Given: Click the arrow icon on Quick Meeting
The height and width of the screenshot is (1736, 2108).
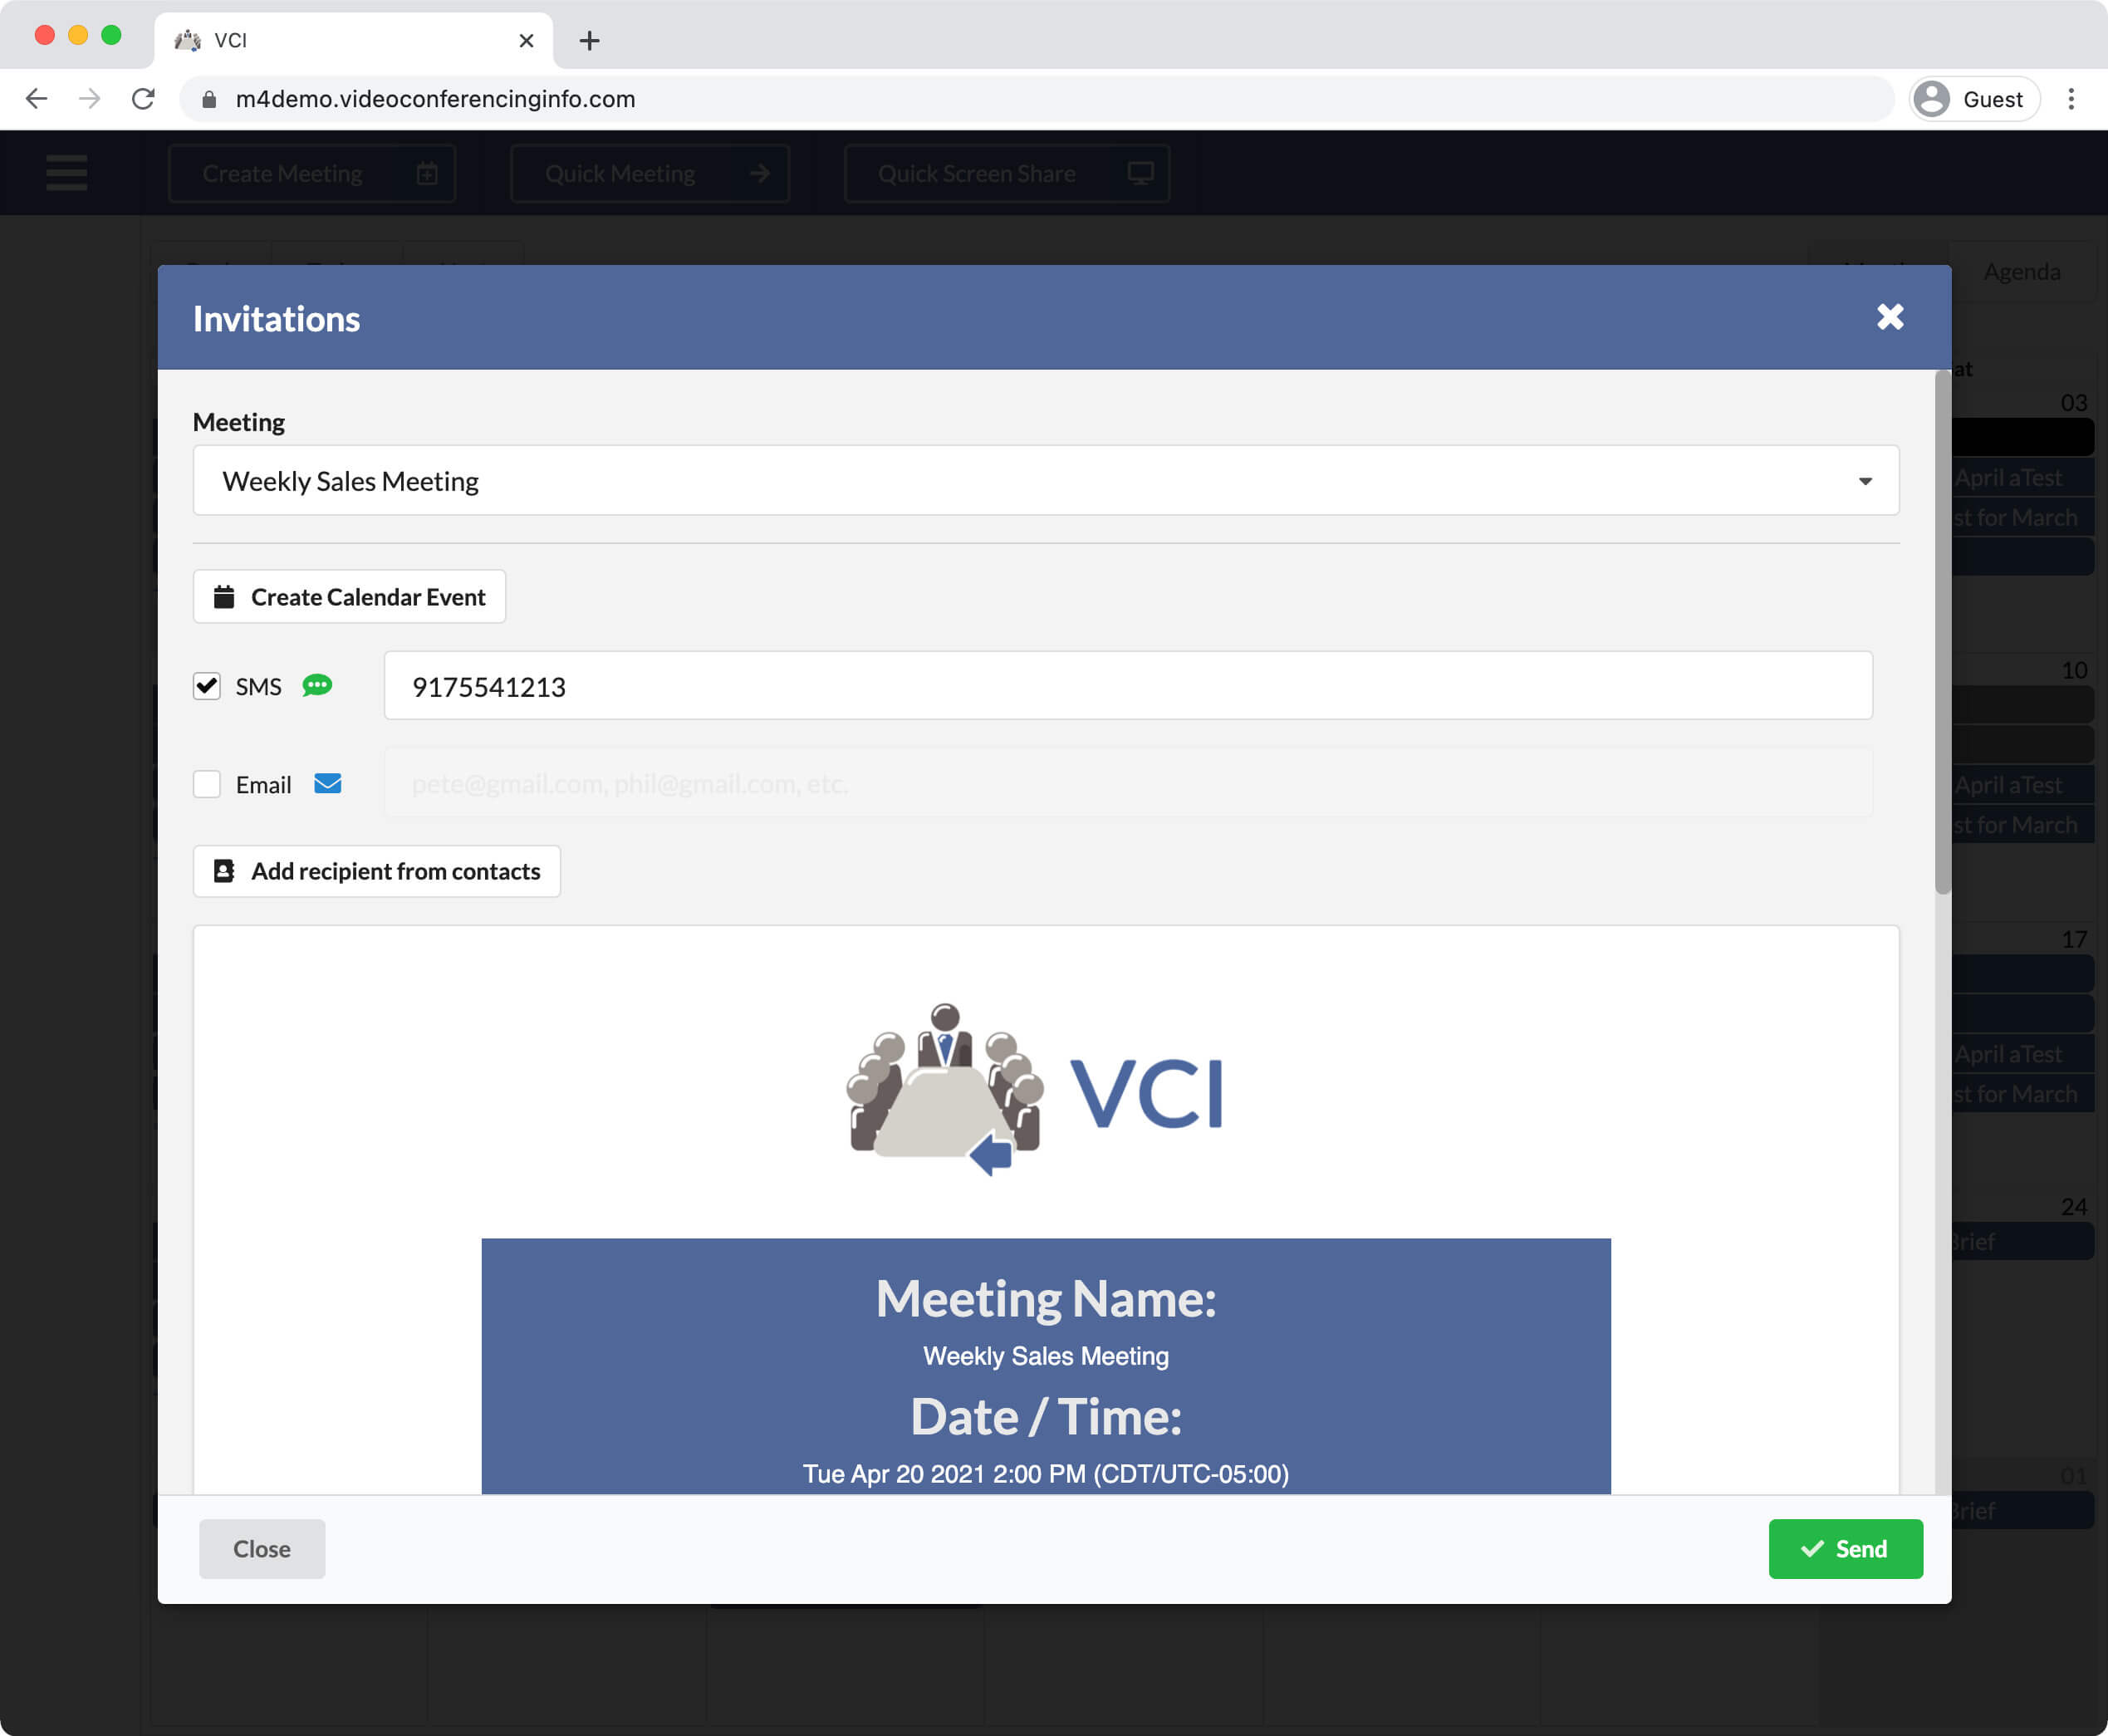Looking at the screenshot, I should 760,173.
